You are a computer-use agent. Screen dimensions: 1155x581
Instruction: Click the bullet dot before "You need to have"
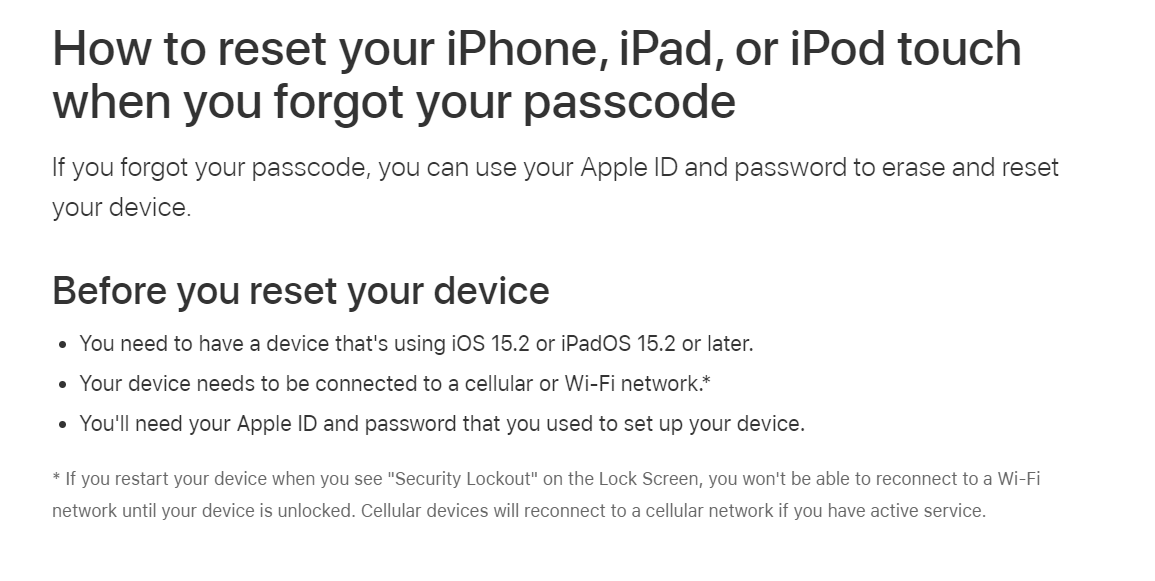62,345
